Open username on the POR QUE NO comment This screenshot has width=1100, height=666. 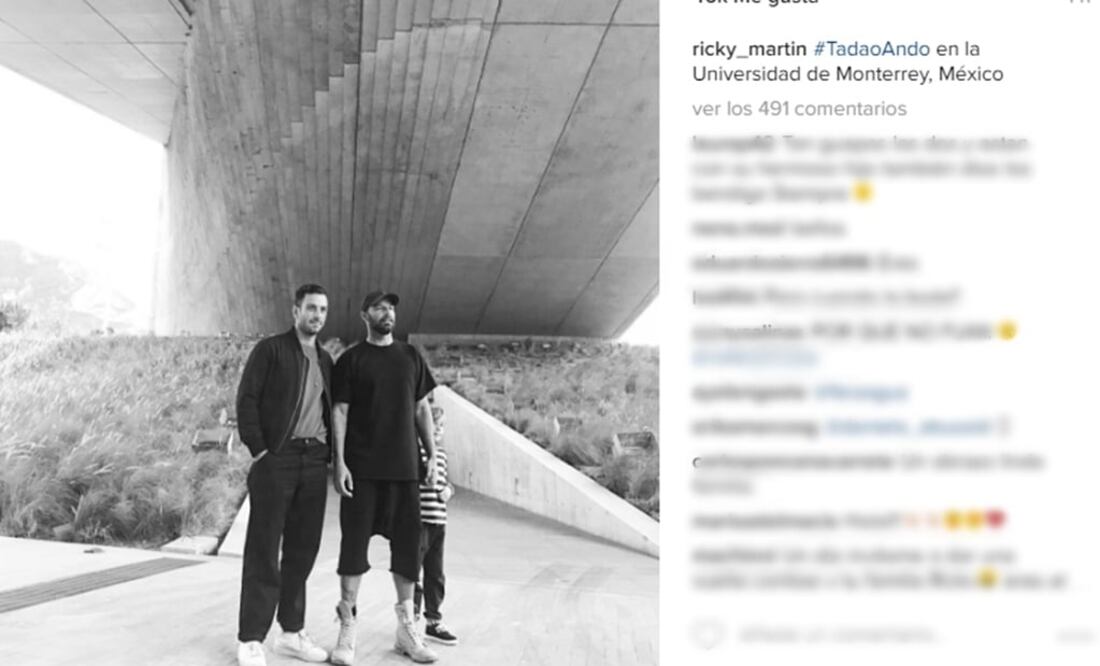tap(748, 331)
